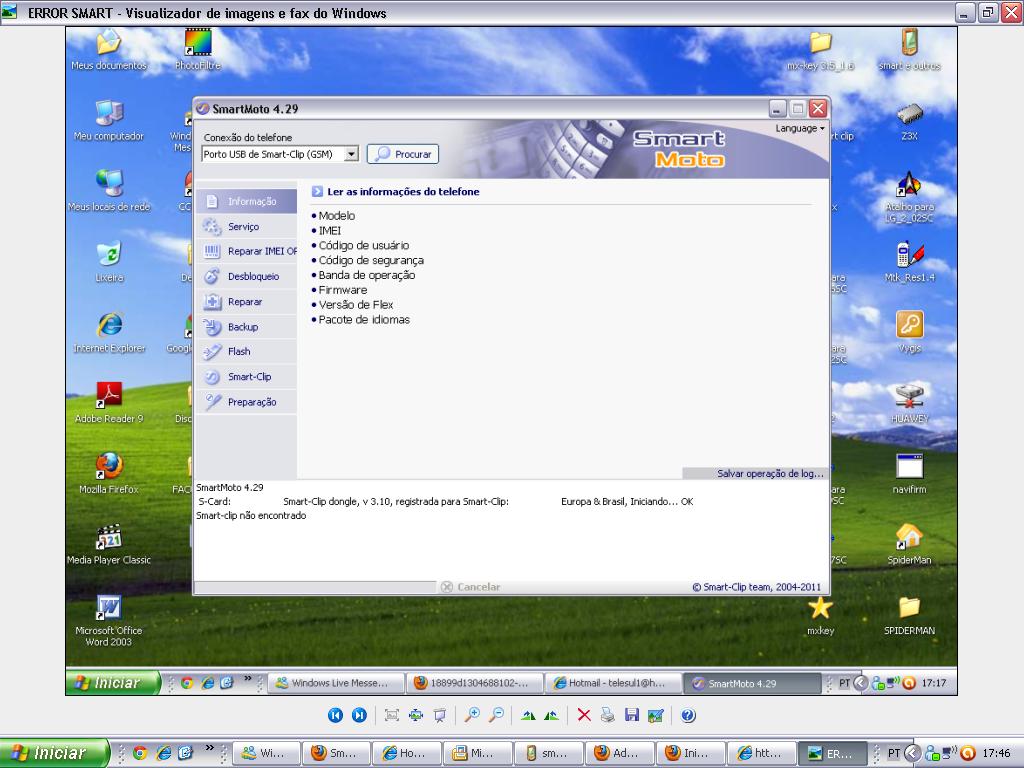
Task: Open the Reparar section with the plus icon
Action: click(247, 302)
